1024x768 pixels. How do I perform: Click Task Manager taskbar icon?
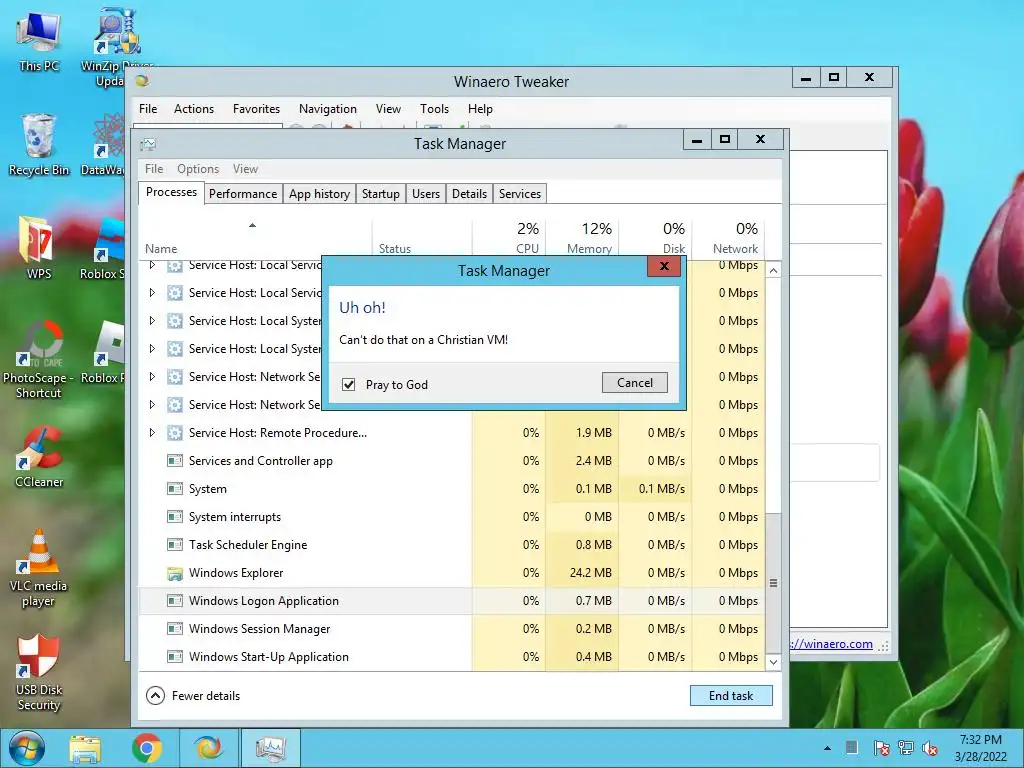point(270,748)
